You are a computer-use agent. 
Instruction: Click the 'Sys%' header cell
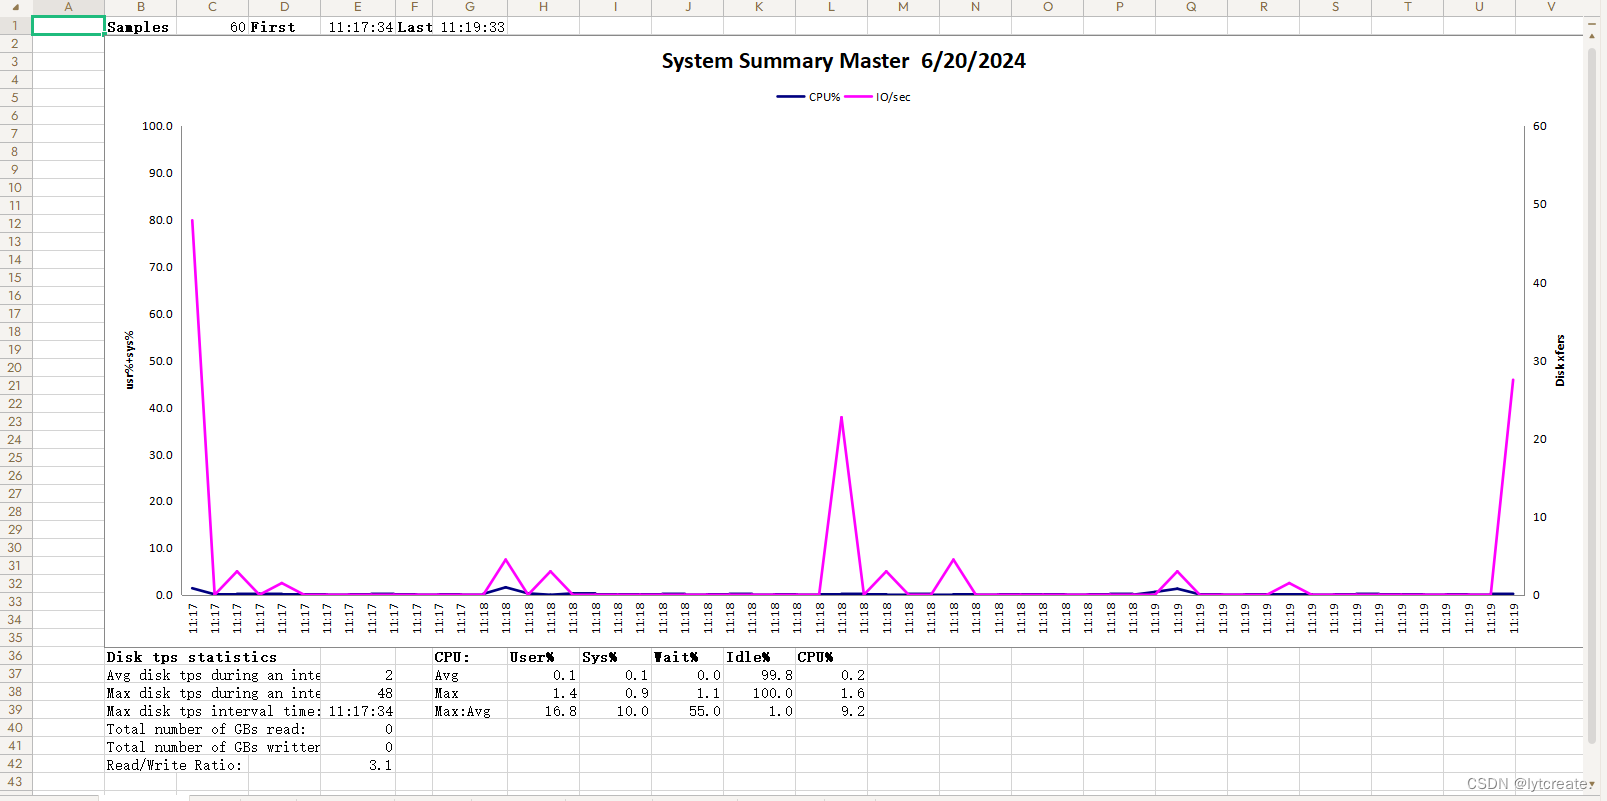(615, 657)
